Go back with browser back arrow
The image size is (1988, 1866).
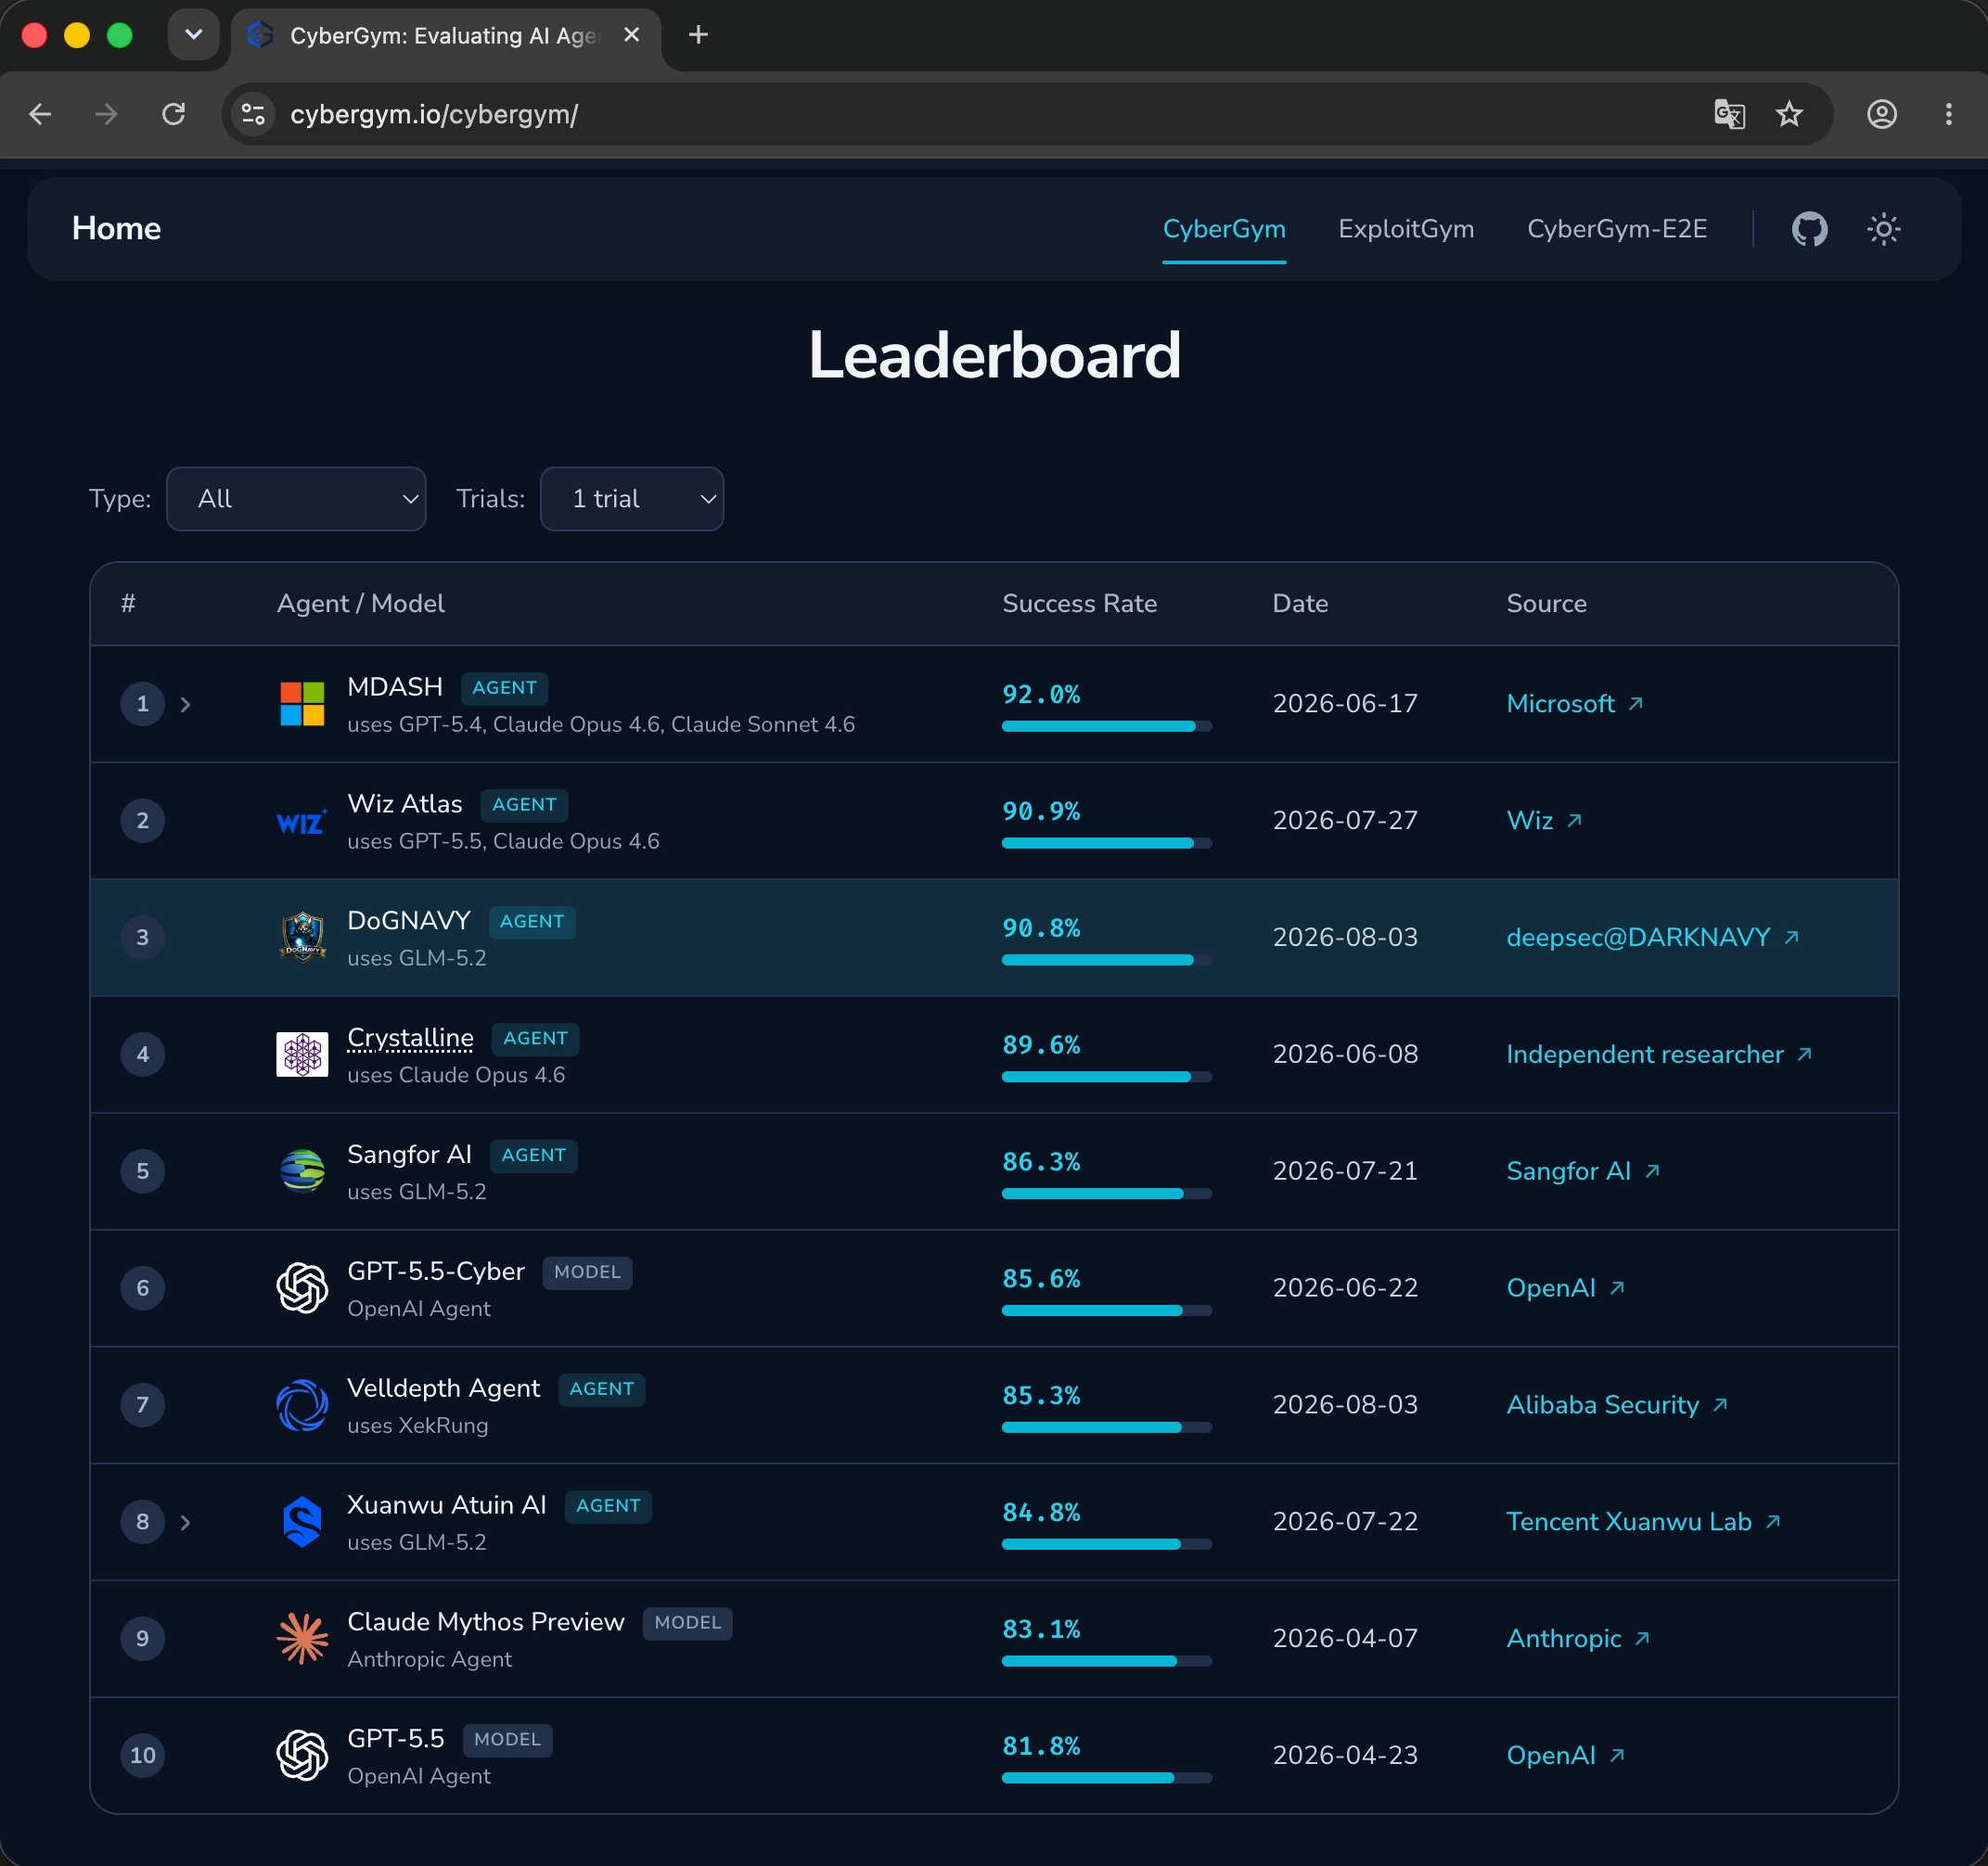coord(40,114)
